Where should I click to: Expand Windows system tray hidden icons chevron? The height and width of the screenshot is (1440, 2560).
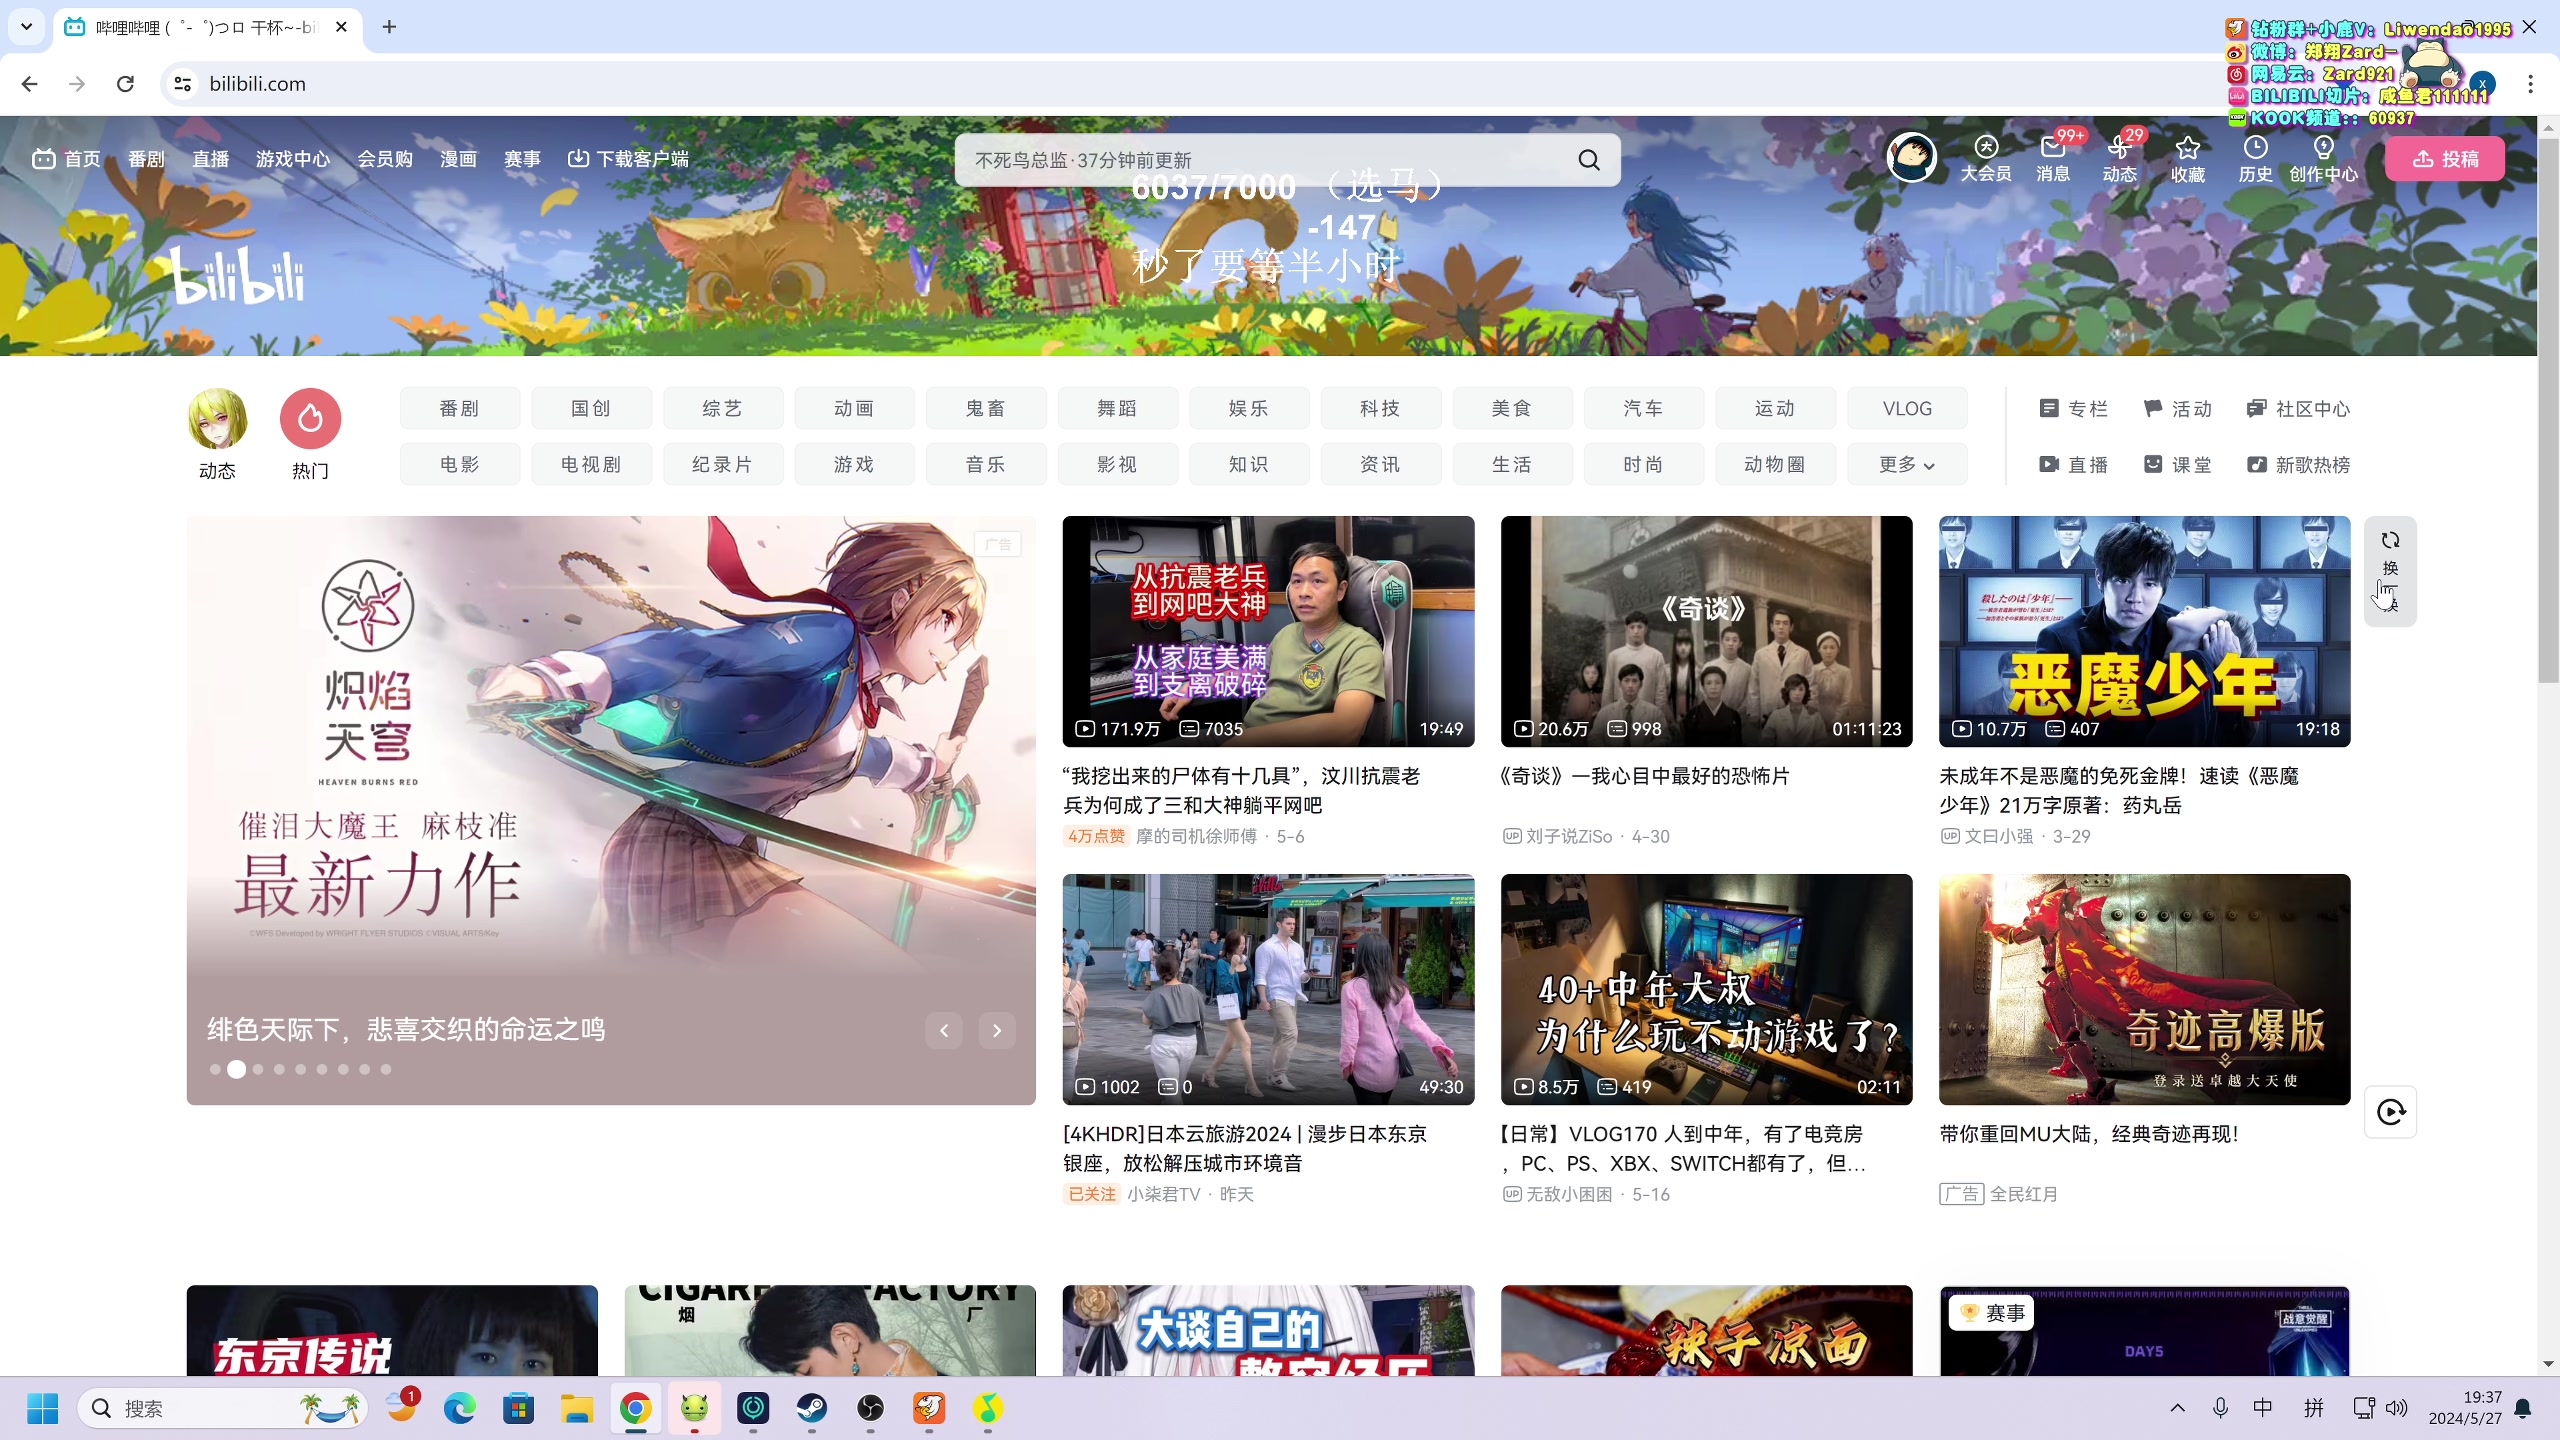pos(2177,1408)
